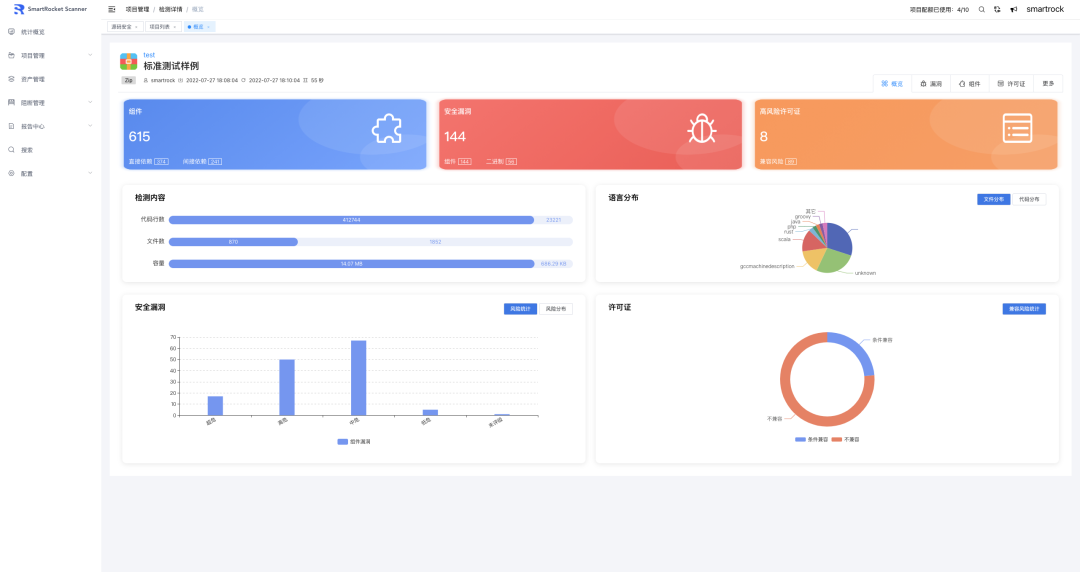The image size is (1080, 572).
Task: Click the puzzle piece icon on 组件 card
Action: (386, 129)
